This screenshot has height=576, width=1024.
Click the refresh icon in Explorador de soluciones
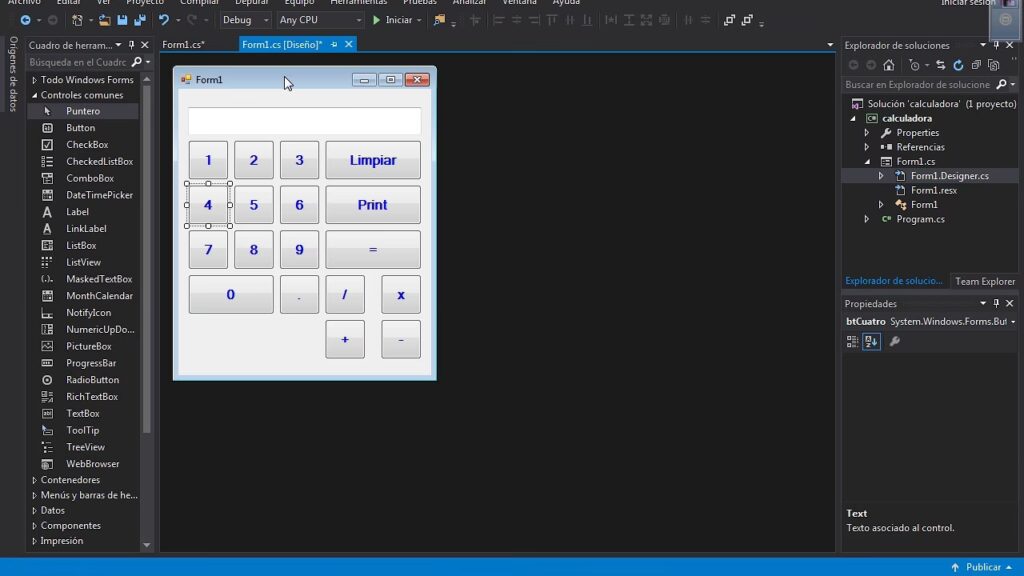pos(958,65)
